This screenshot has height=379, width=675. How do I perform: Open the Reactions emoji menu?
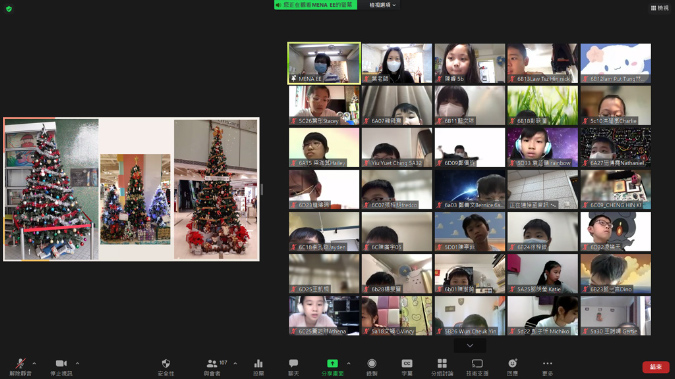(x=512, y=367)
